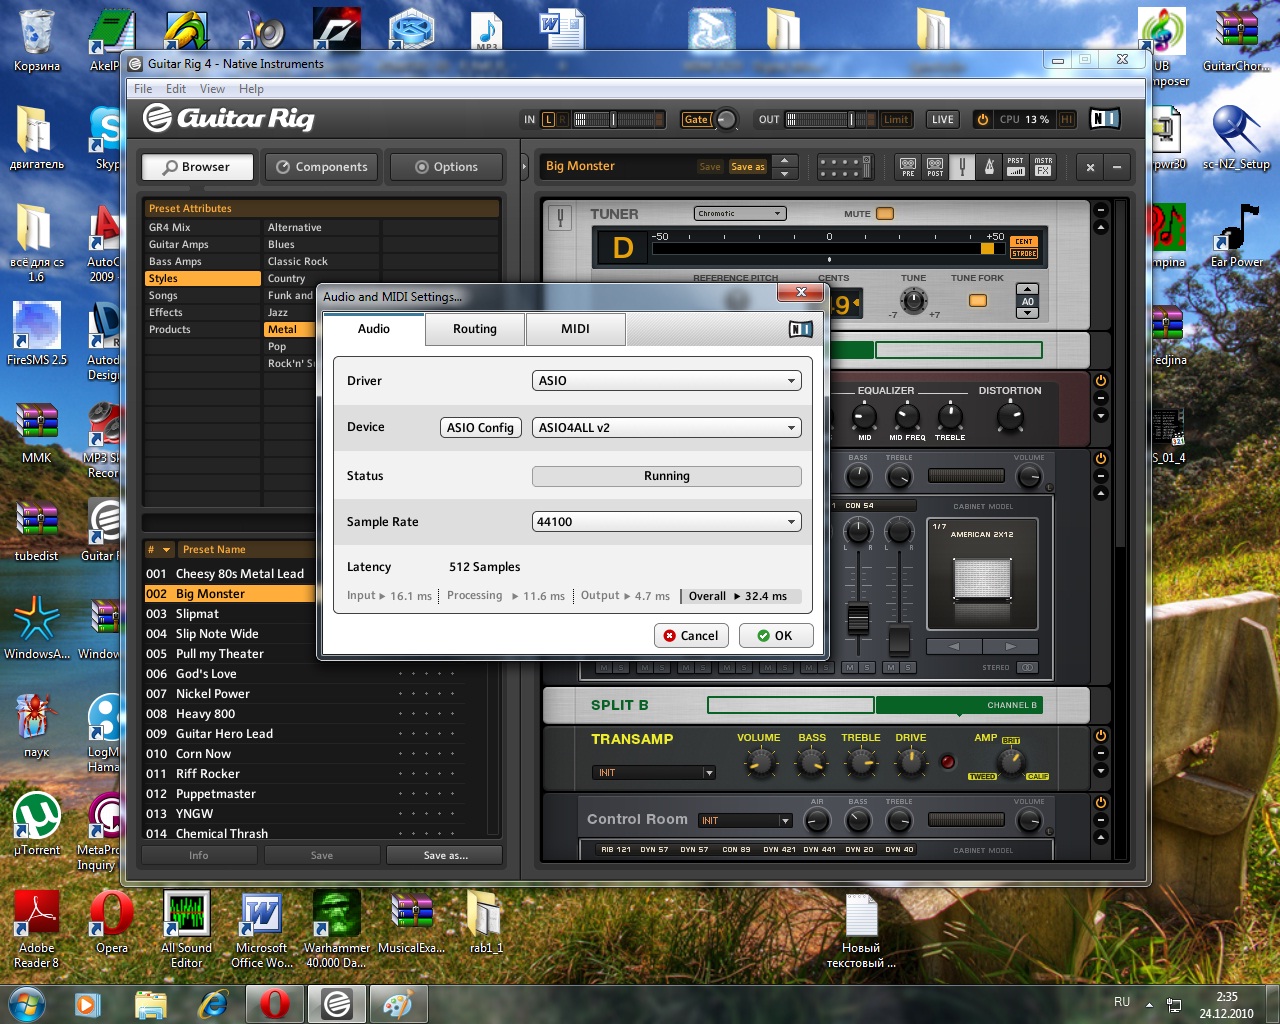1280x1024 pixels.
Task: Open the Control Room INIT preset dropdown
Action: [x=745, y=820]
